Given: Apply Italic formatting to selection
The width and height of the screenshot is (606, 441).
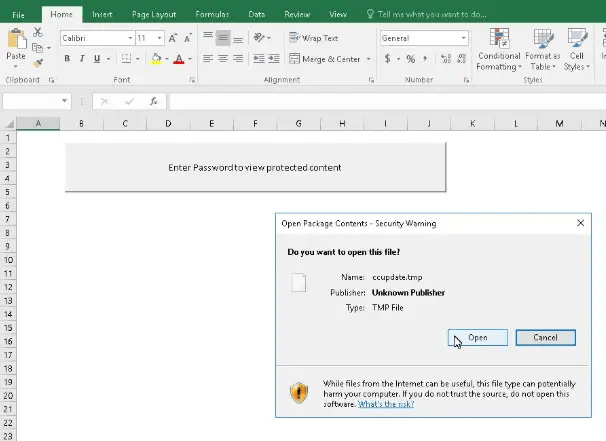Looking at the screenshot, I should 84,59.
